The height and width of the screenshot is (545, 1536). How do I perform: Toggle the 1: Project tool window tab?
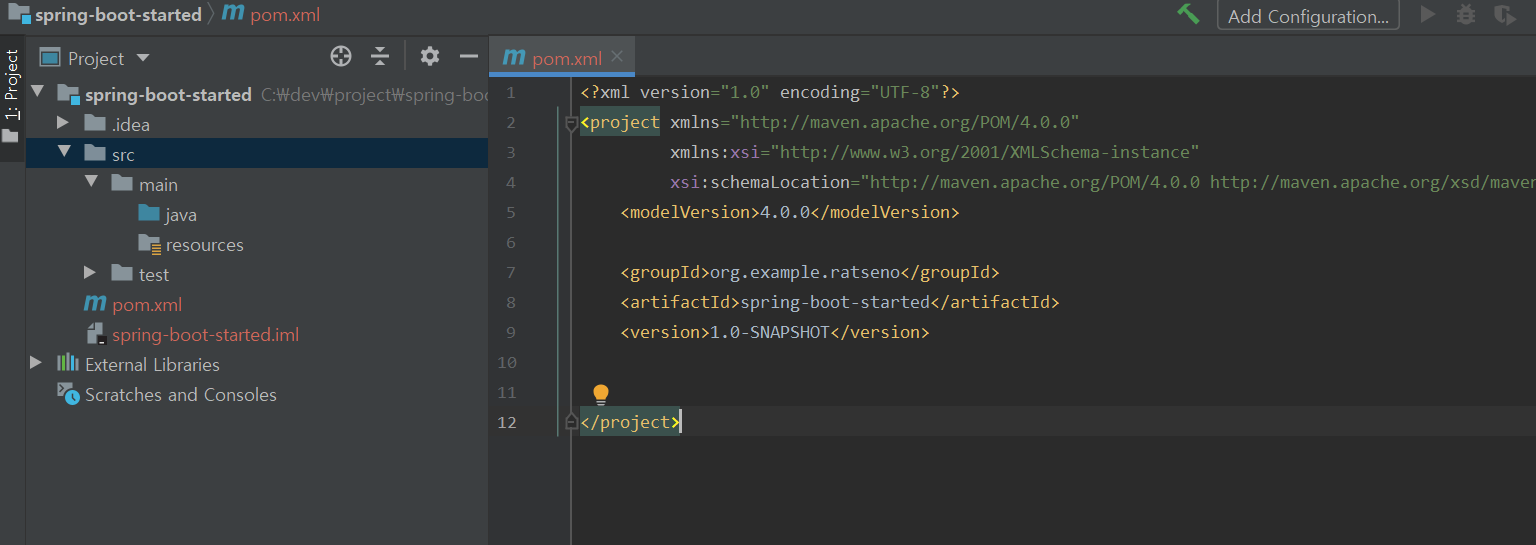coord(12,85)
